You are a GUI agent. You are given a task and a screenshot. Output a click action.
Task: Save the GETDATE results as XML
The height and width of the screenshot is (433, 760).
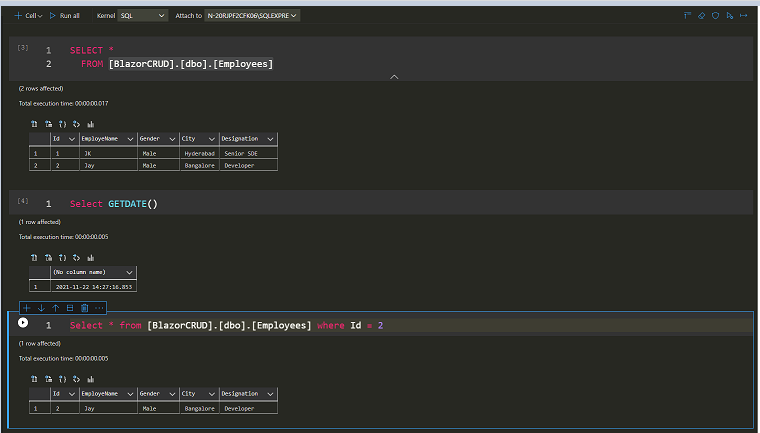76,257
